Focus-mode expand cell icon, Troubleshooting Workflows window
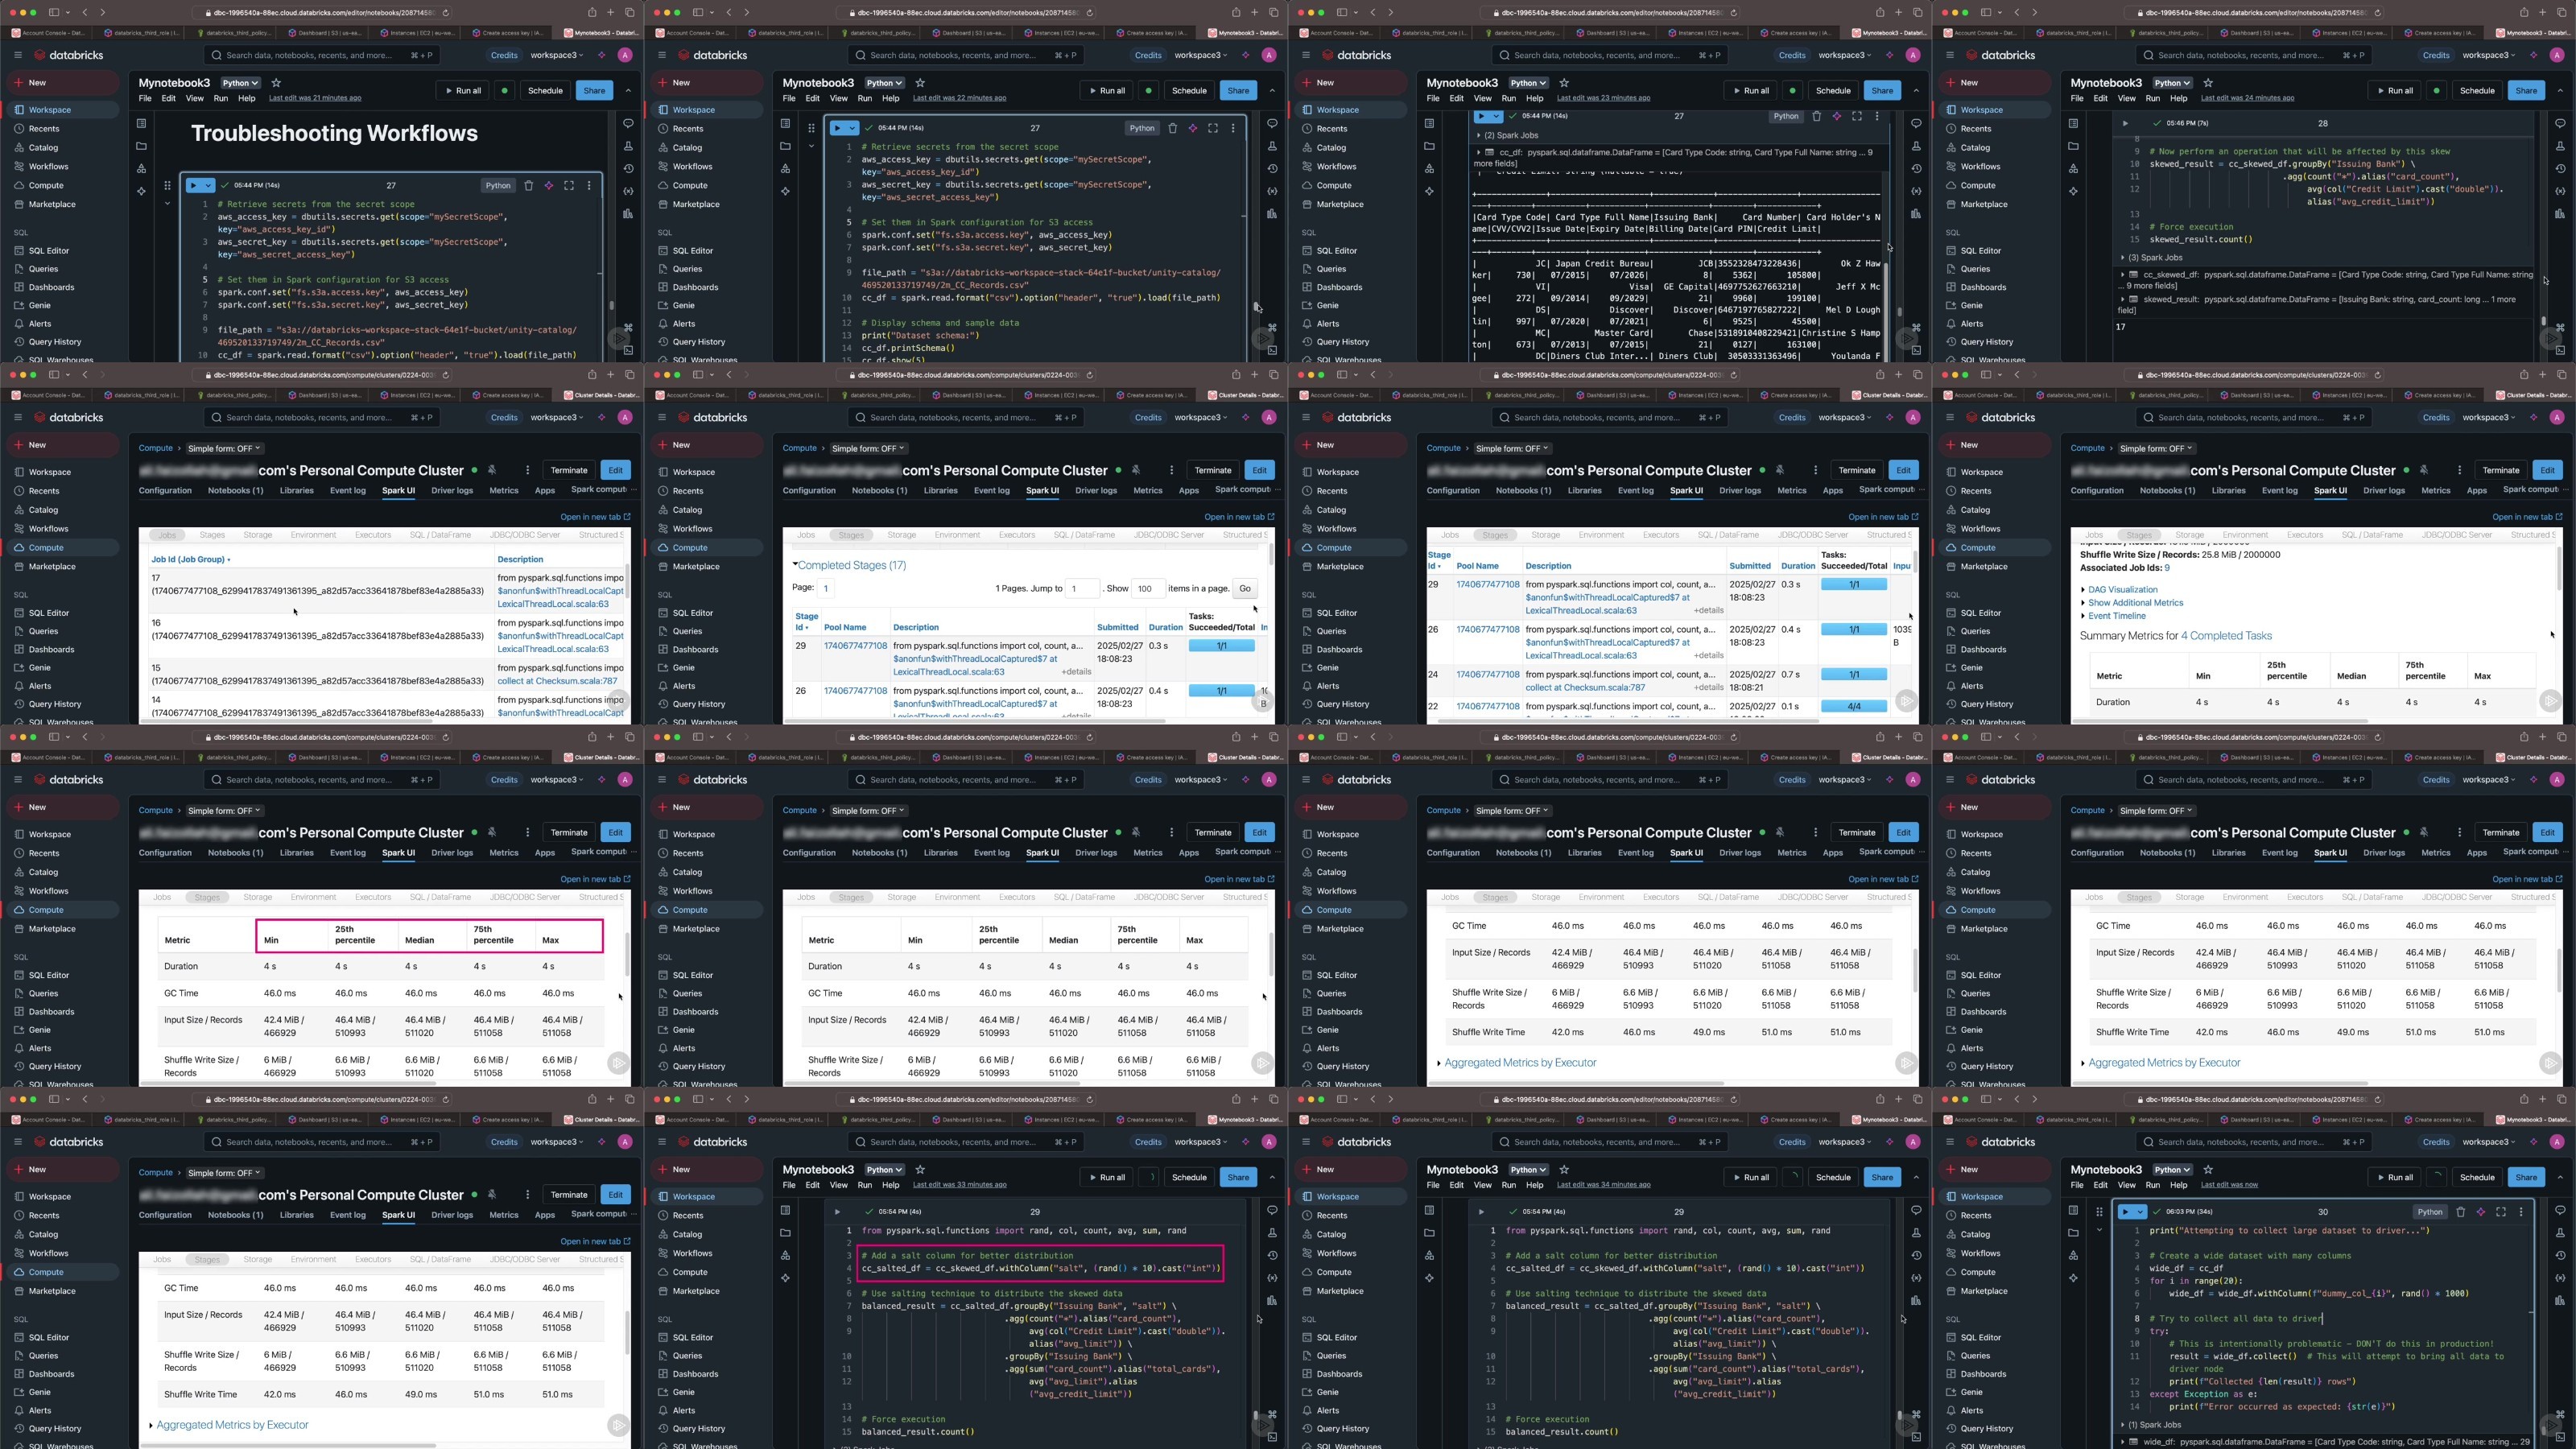This screenshot has width=2576, height=1449. (569, 185)
